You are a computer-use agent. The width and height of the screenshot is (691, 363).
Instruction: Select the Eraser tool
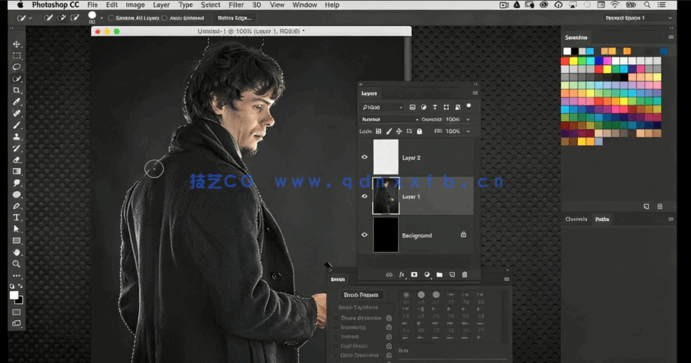(16, 159)
